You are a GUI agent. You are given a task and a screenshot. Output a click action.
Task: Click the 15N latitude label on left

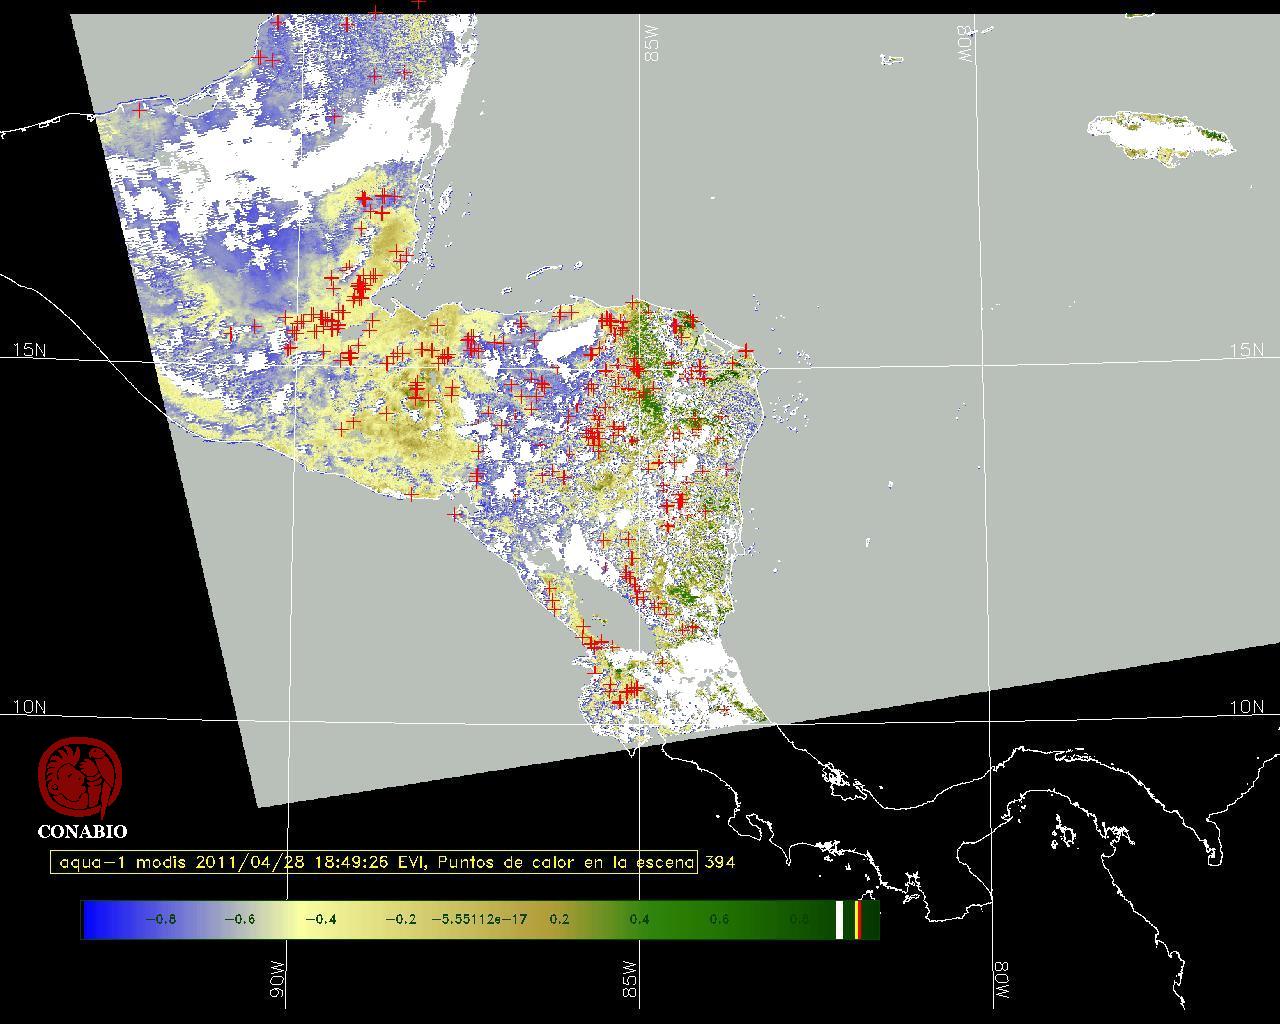(29, 350)
